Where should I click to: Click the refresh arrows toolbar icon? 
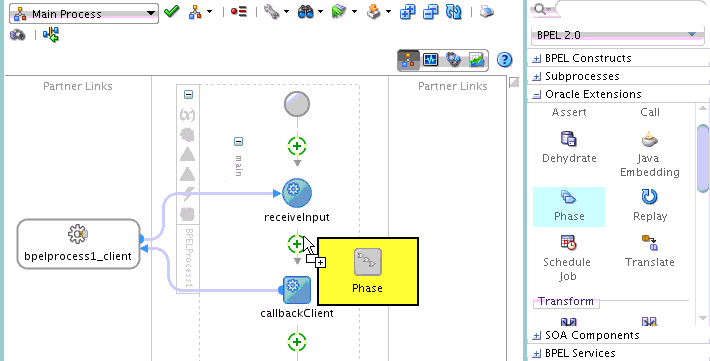click(454, 12)
